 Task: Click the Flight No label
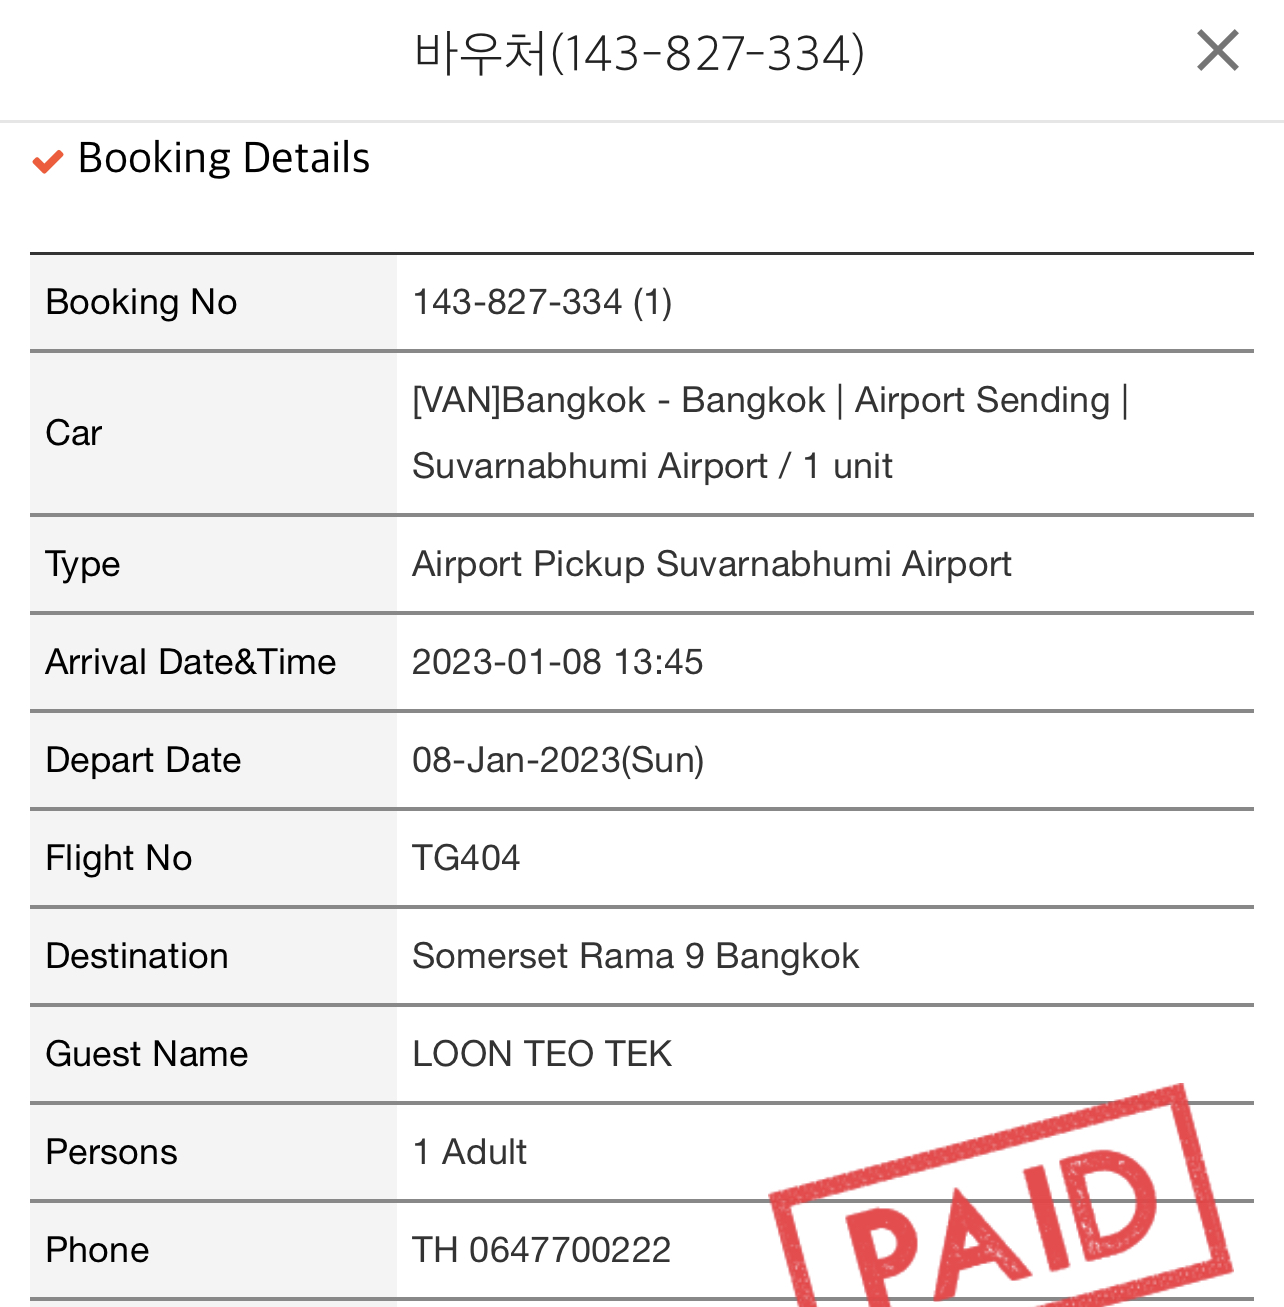point(119,858)
